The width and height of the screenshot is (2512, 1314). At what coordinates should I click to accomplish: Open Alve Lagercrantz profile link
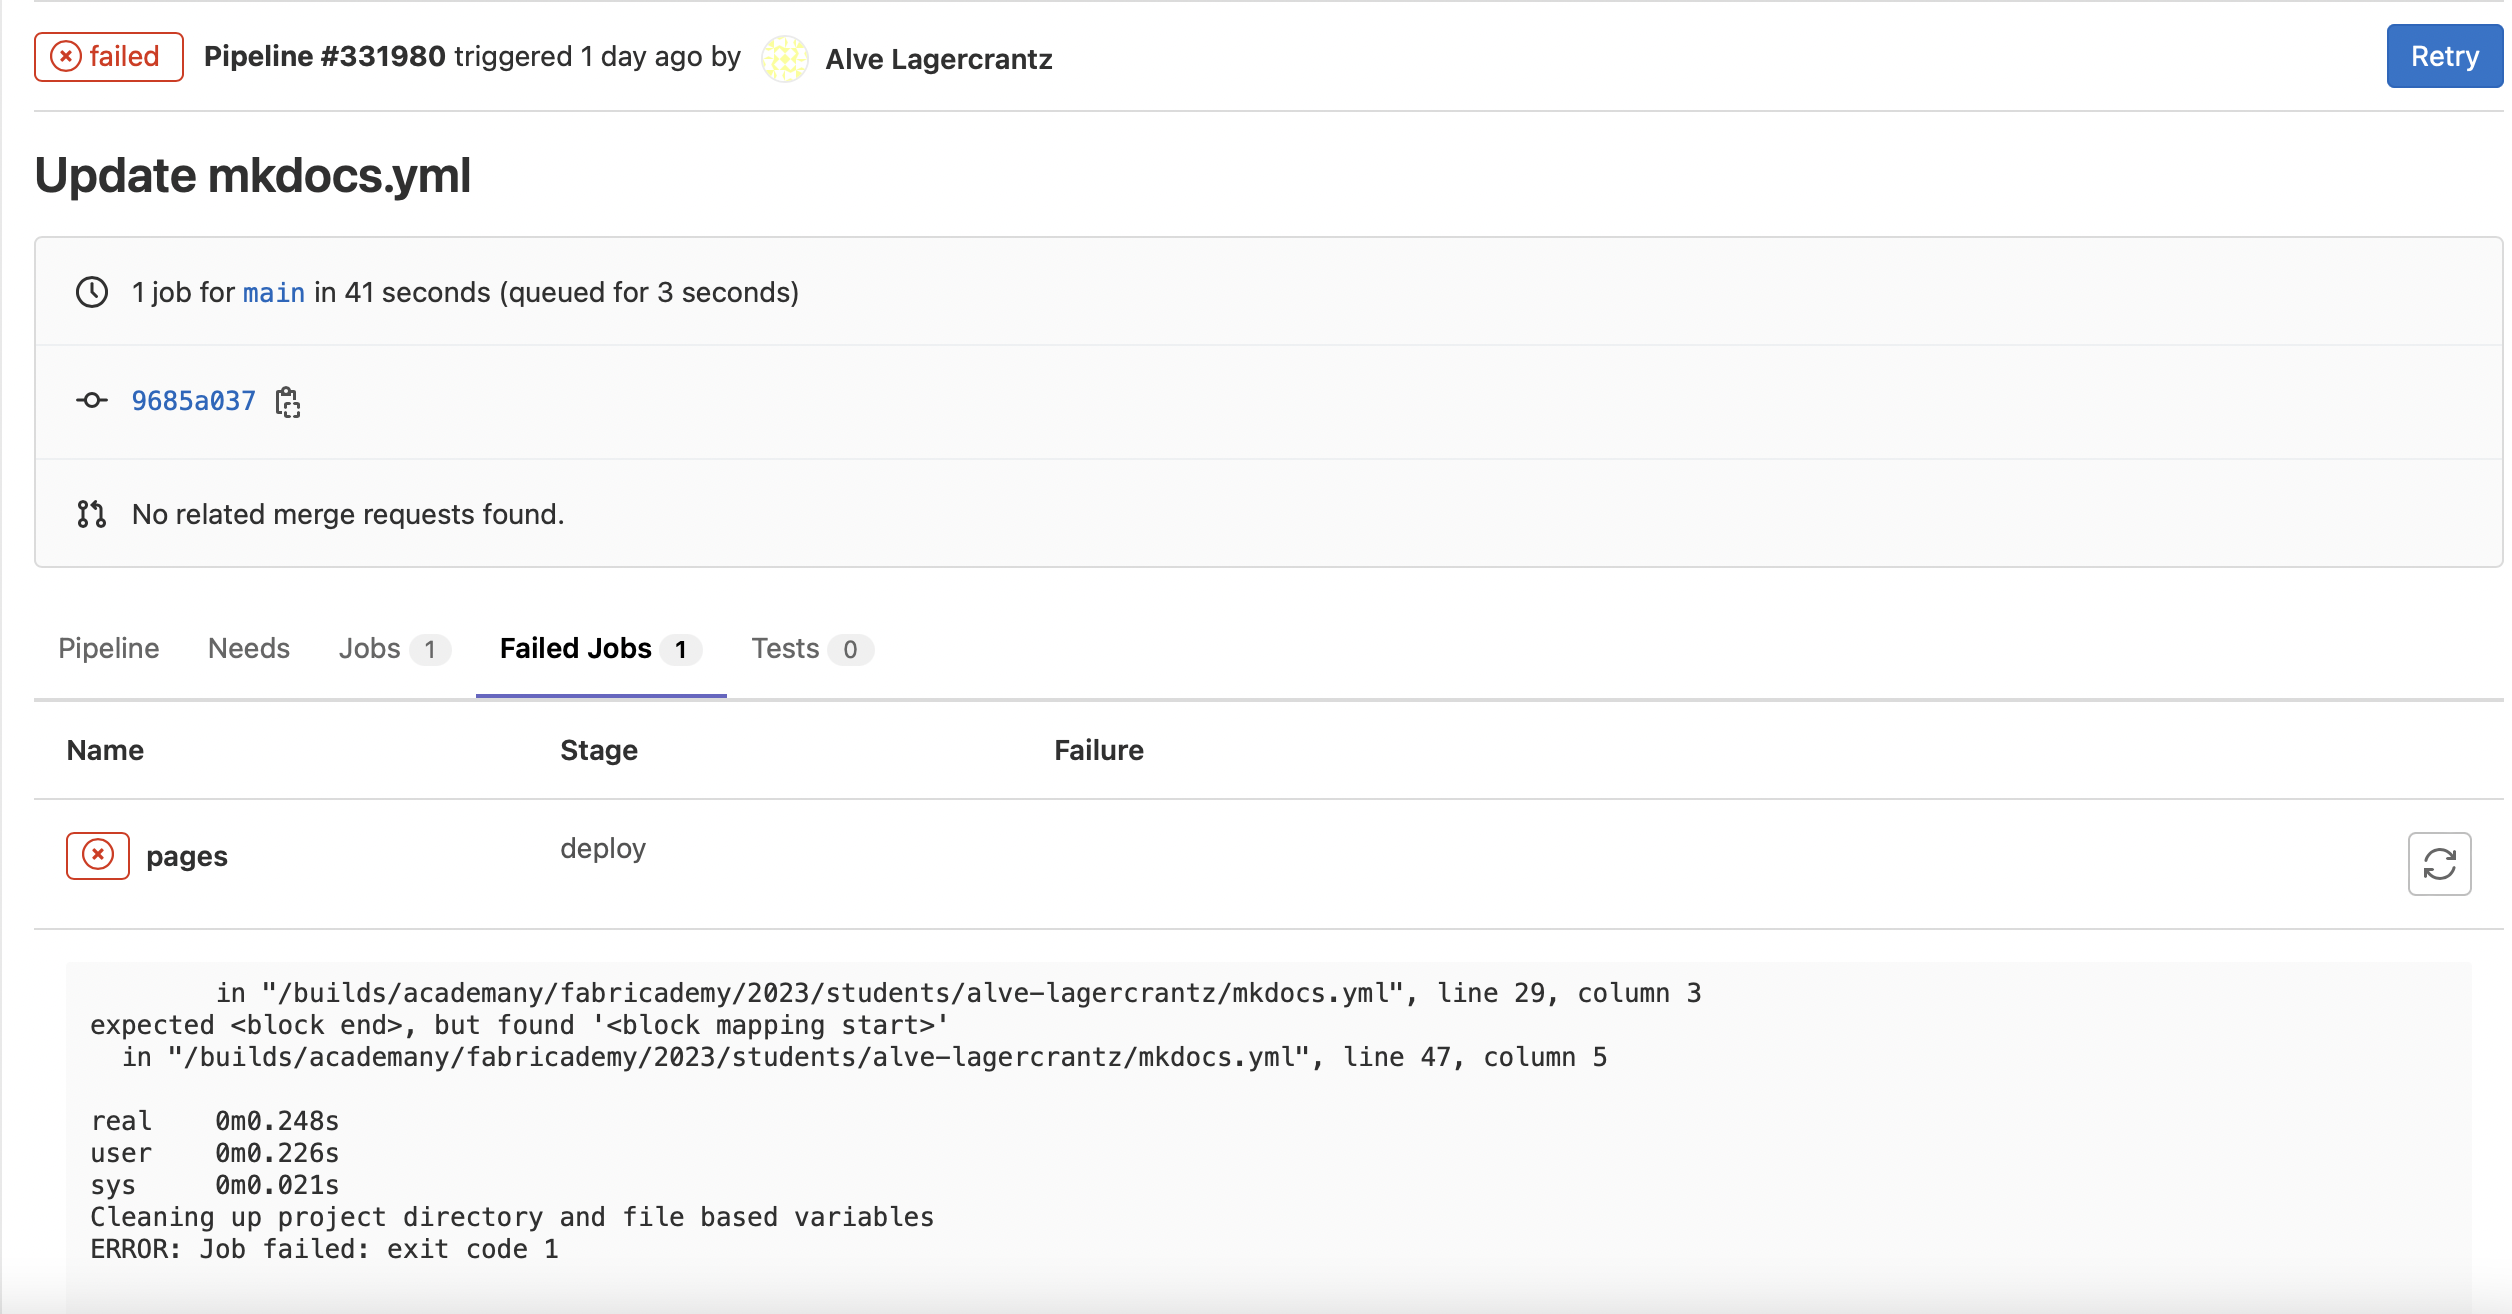tap(938, 59)
